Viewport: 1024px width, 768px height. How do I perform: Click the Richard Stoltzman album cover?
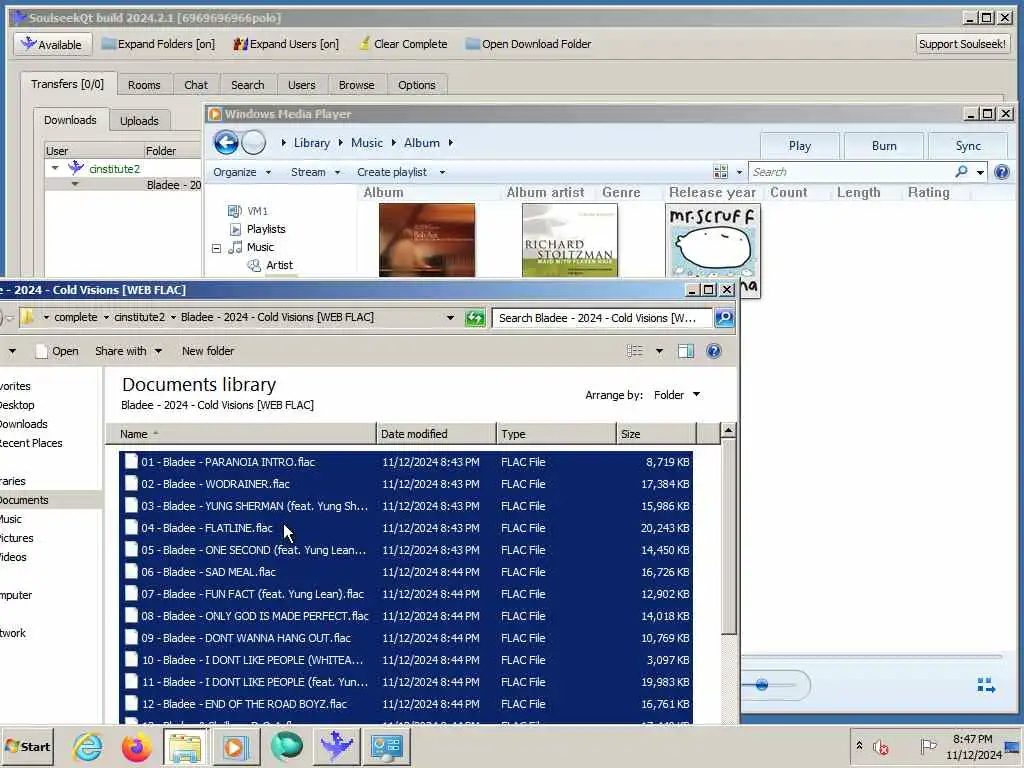pyautogui.click(x=569, y=240)
